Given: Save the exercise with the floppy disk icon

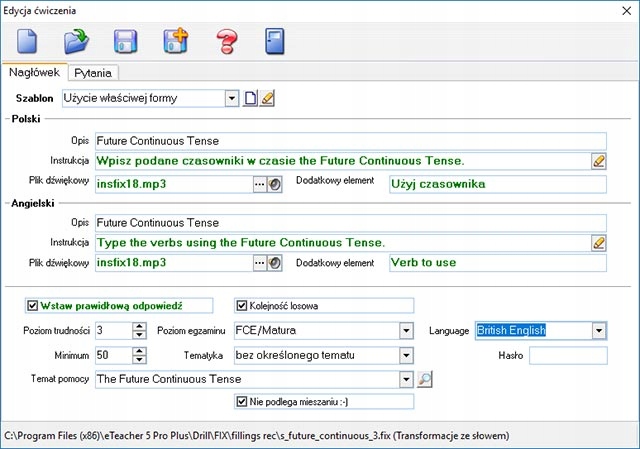Looking at the screenshot, I should coord(126,42).
